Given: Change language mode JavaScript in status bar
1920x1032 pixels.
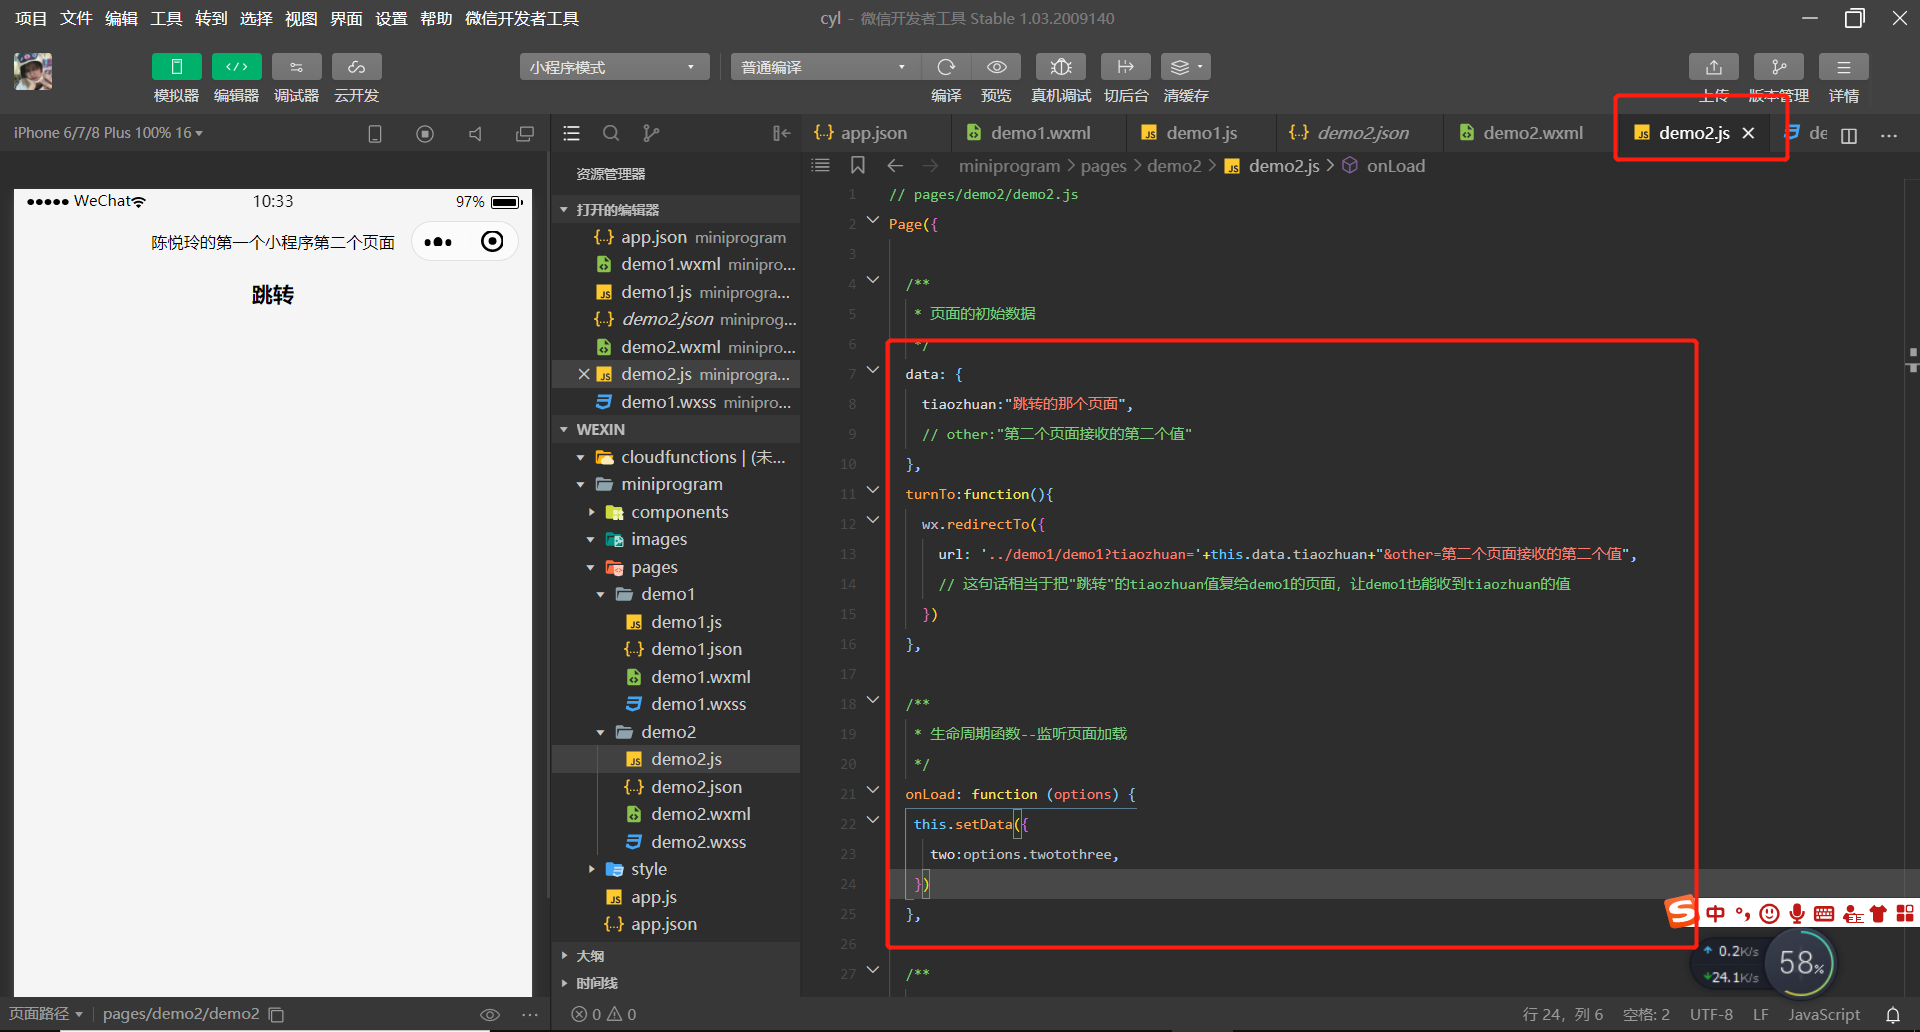Looking at the screenshot, I should coord(1824,1014).
